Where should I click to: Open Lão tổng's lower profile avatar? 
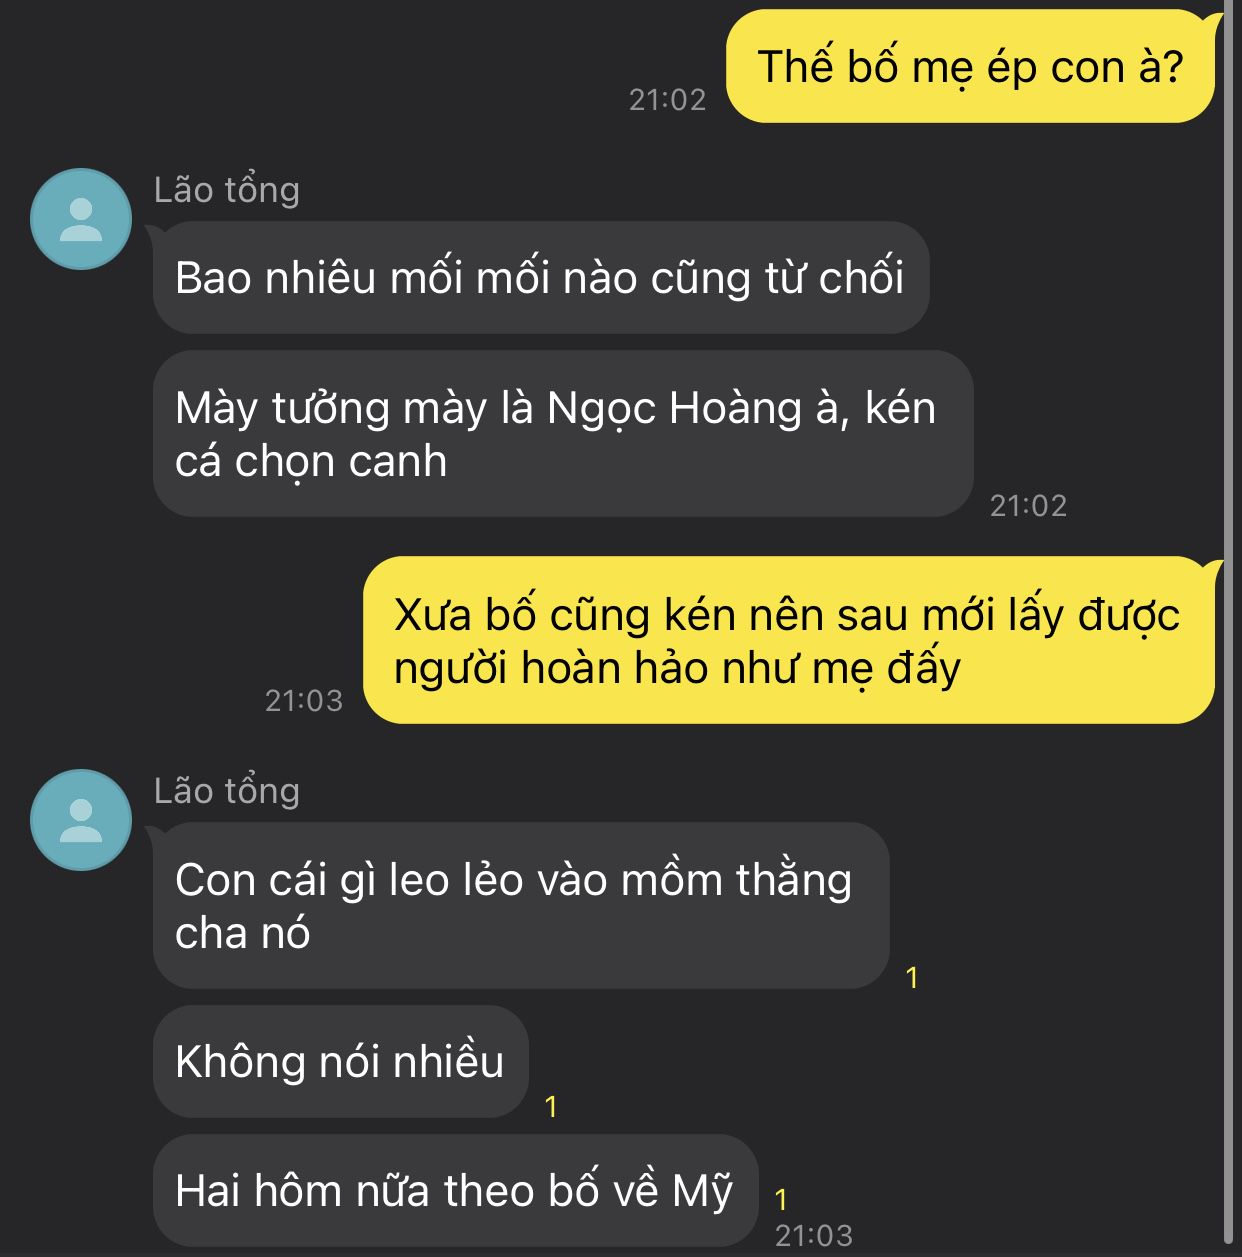81,820
